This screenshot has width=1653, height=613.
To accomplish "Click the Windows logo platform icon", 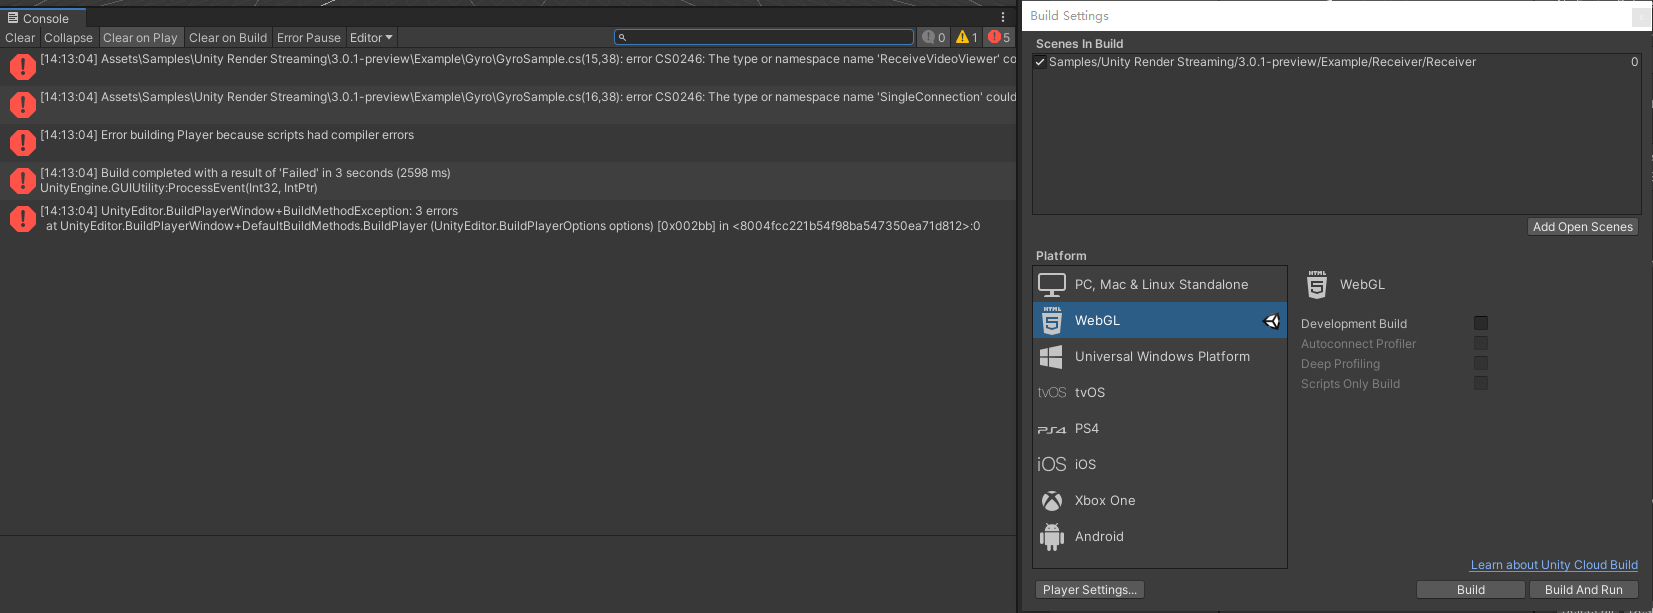I will [1051, 357].
